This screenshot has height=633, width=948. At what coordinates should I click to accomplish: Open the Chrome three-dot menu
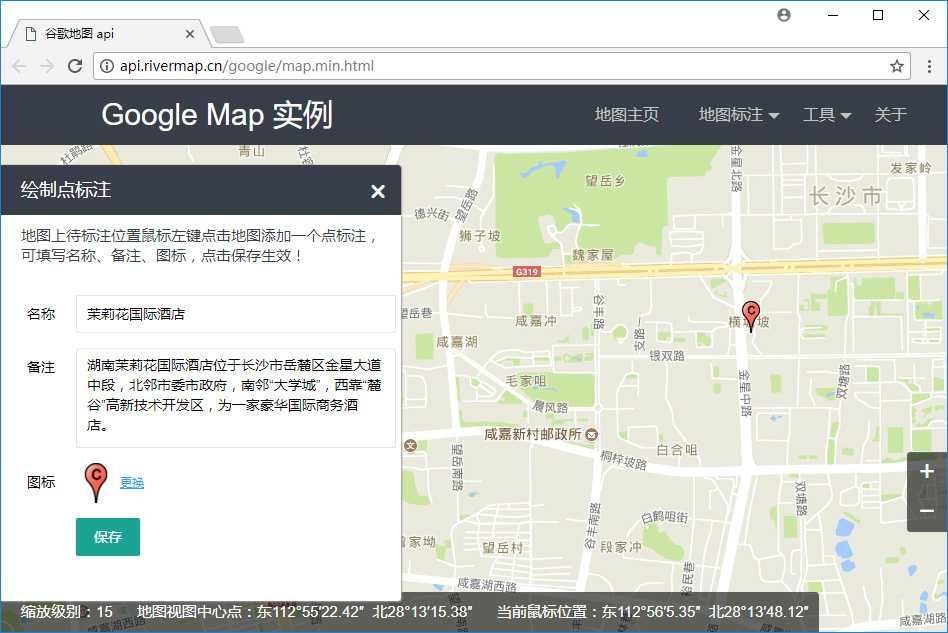pos(929,66)
